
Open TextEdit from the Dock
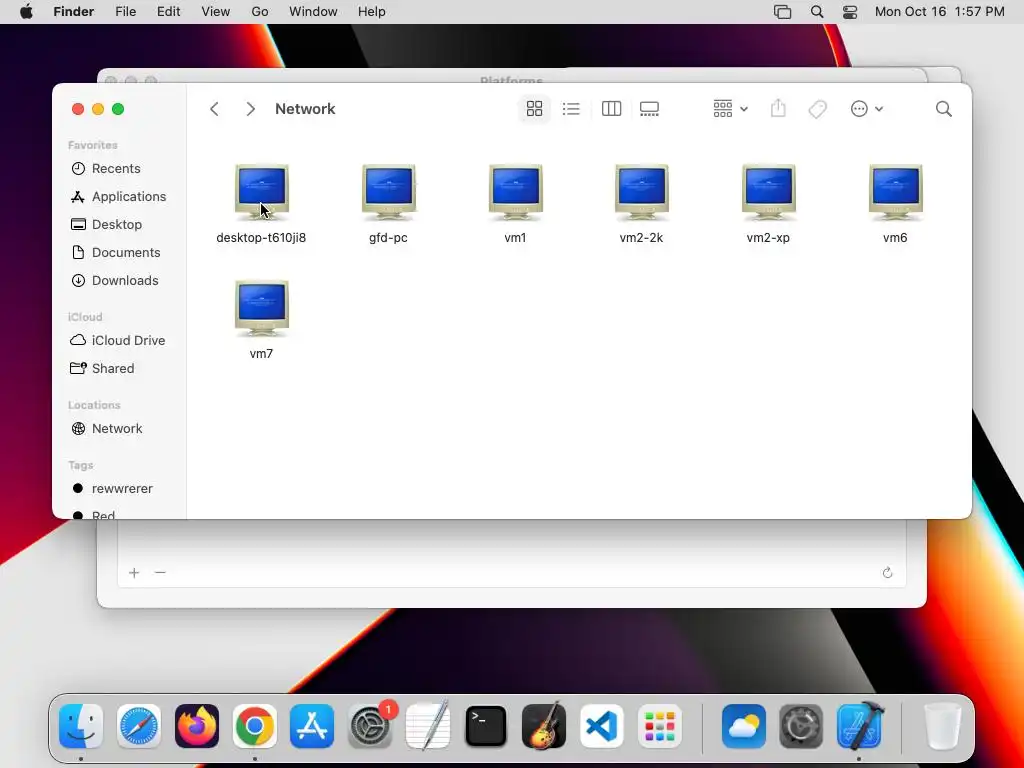pos(428,726)
